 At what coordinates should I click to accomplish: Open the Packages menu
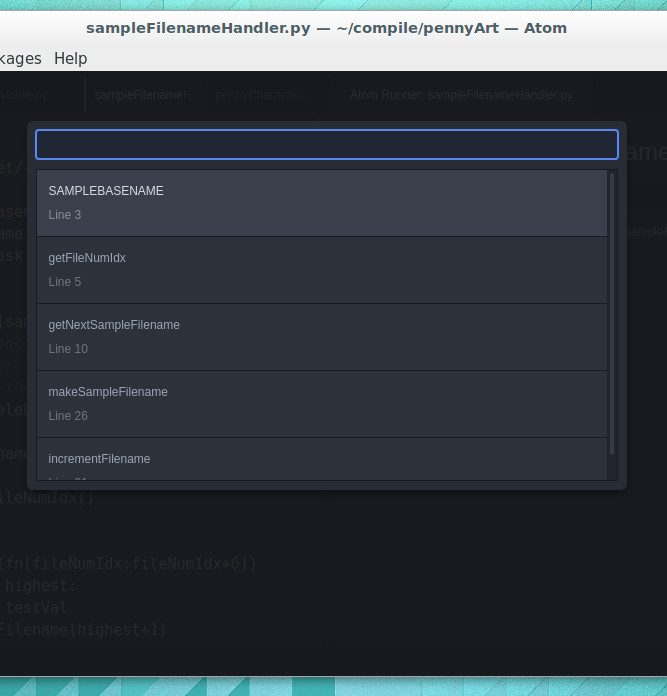20,58
